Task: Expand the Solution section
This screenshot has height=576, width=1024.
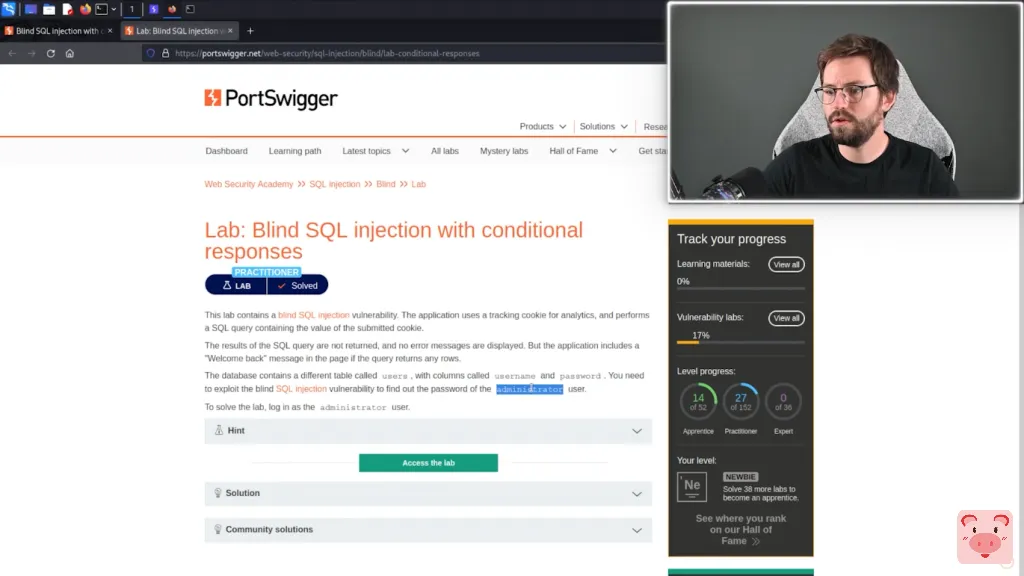Action: (x=428, y=493)
